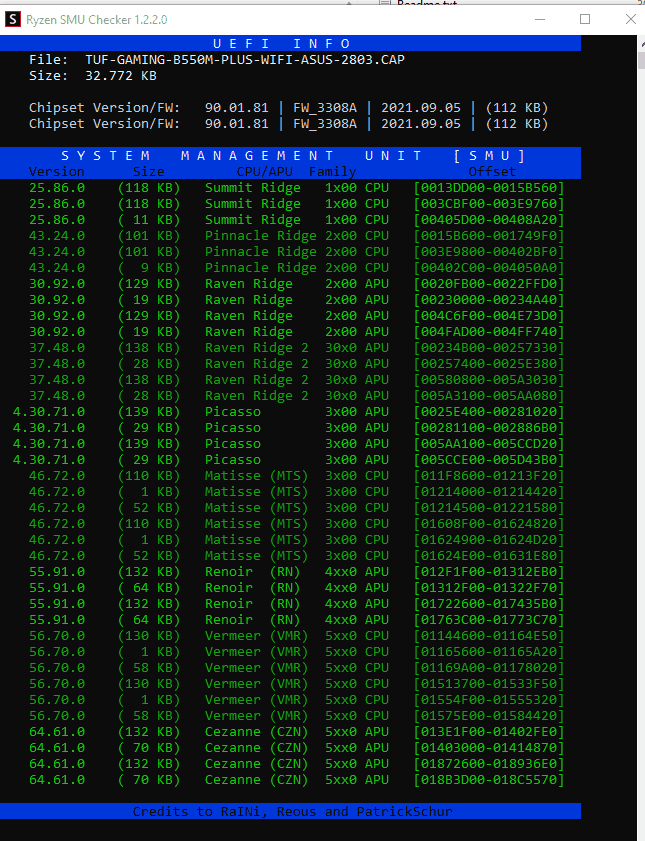The height and width of the screenshot is (841, 645).
Task: Click offset [01165600-01165A20]
Action: 488,652
